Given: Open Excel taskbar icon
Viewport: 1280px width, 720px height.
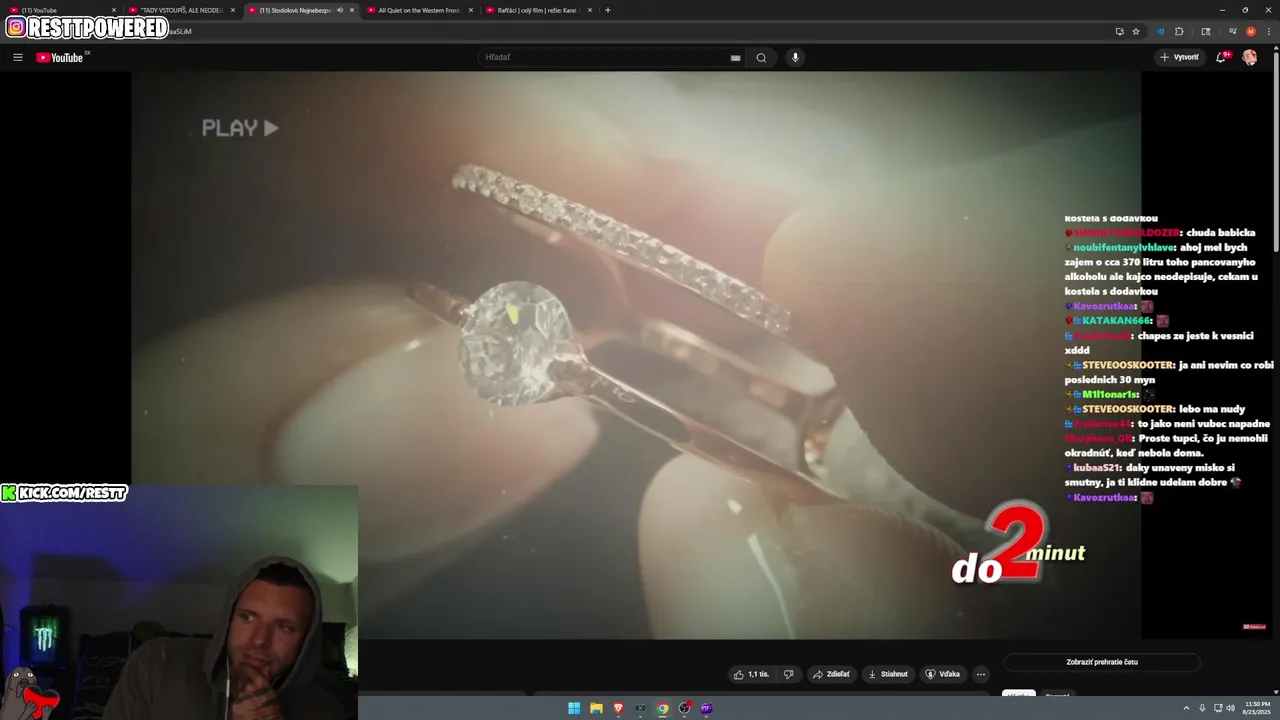Looking at the screenshot, I should click(x=640, y=708).
